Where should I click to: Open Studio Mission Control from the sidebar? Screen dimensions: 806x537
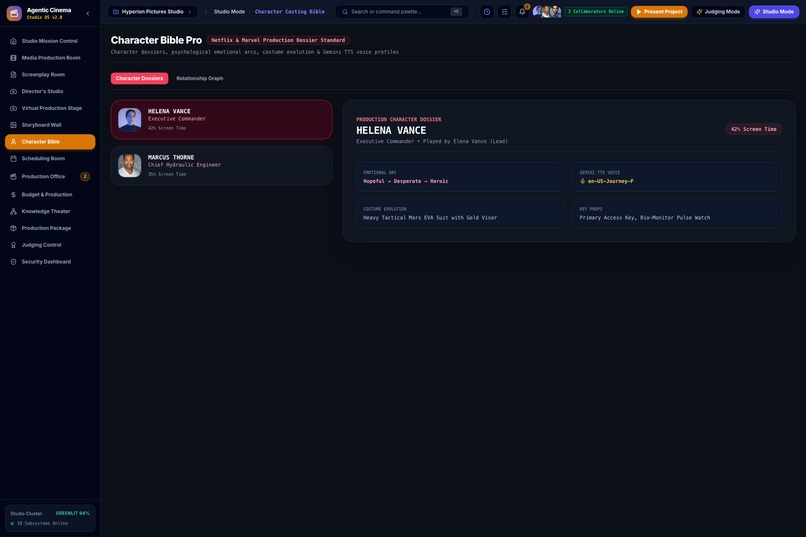point(50,41)
